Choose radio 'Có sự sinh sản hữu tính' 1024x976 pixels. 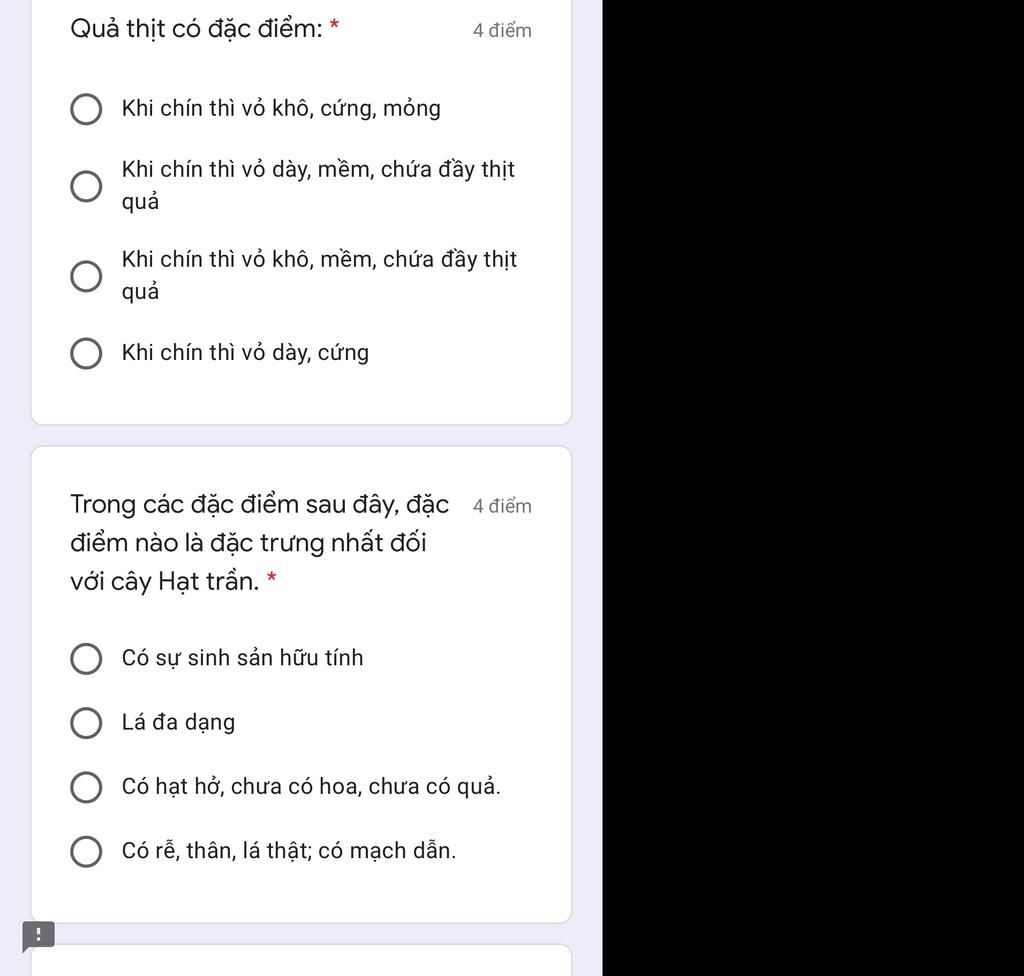86,659
